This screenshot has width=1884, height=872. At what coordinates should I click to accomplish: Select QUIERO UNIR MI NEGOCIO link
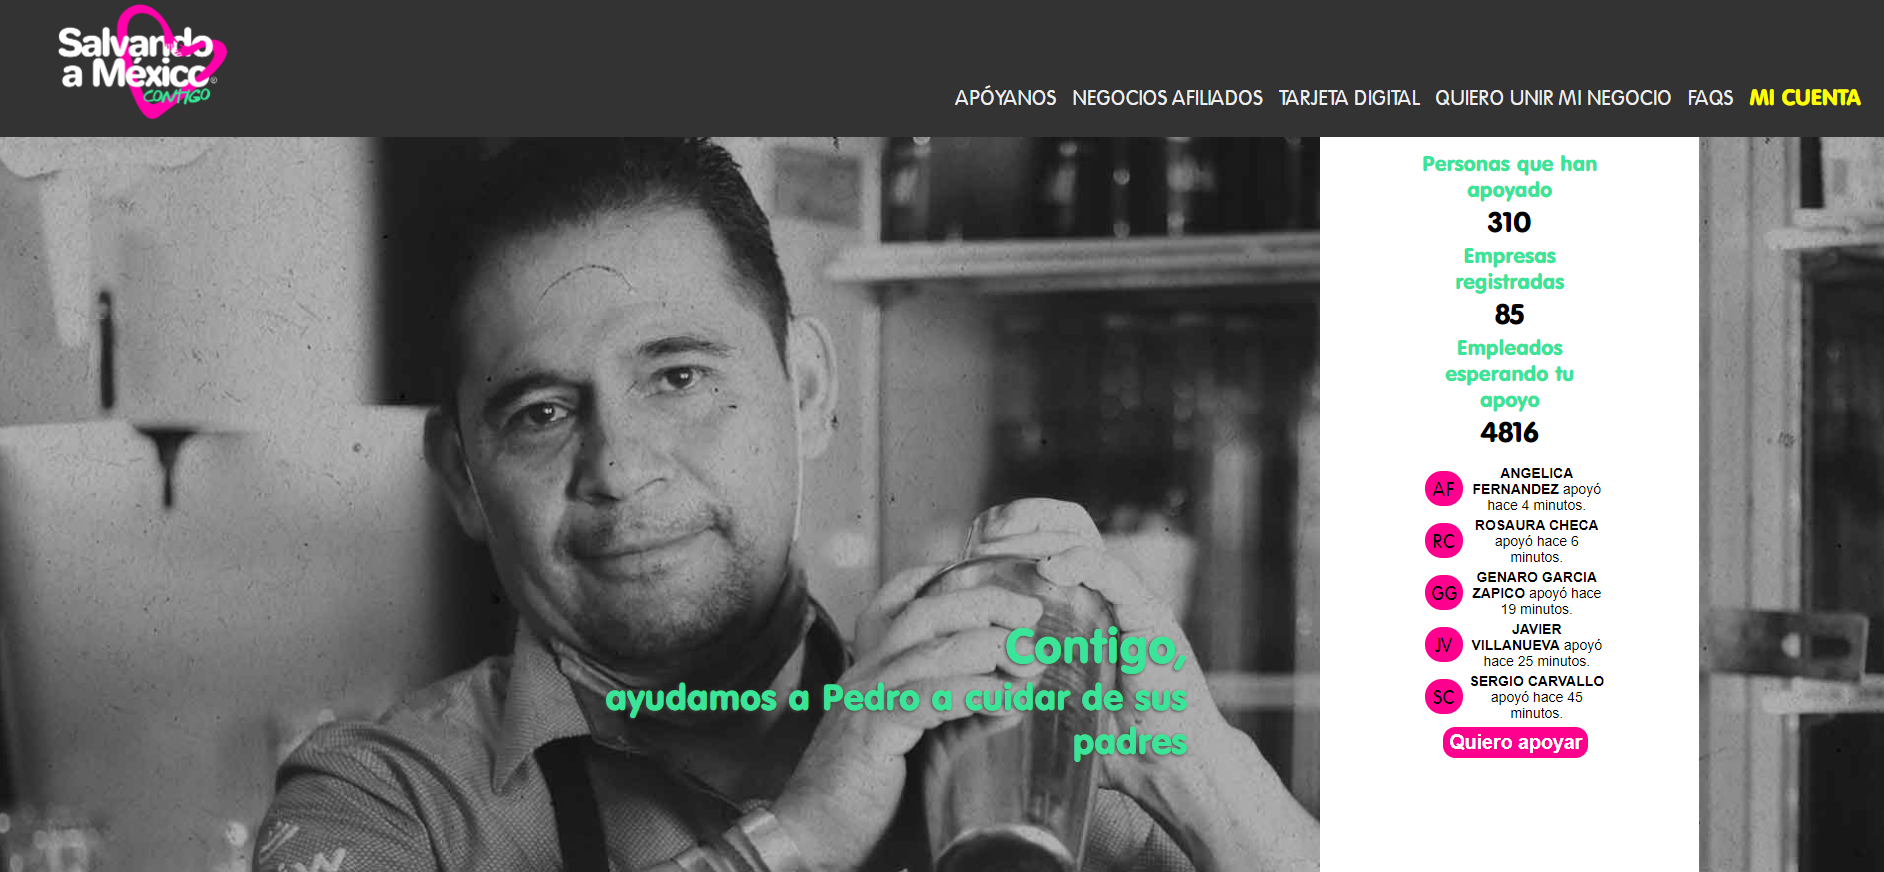tap(1553, 98)
